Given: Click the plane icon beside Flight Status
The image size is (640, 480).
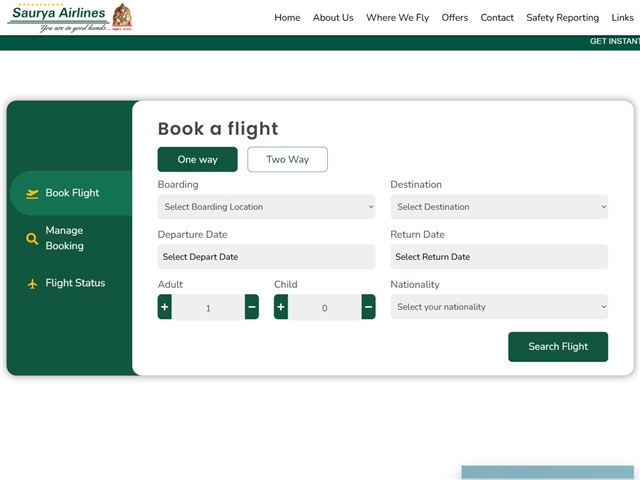Looking at the screenshot, I should (x=32, y=284).
